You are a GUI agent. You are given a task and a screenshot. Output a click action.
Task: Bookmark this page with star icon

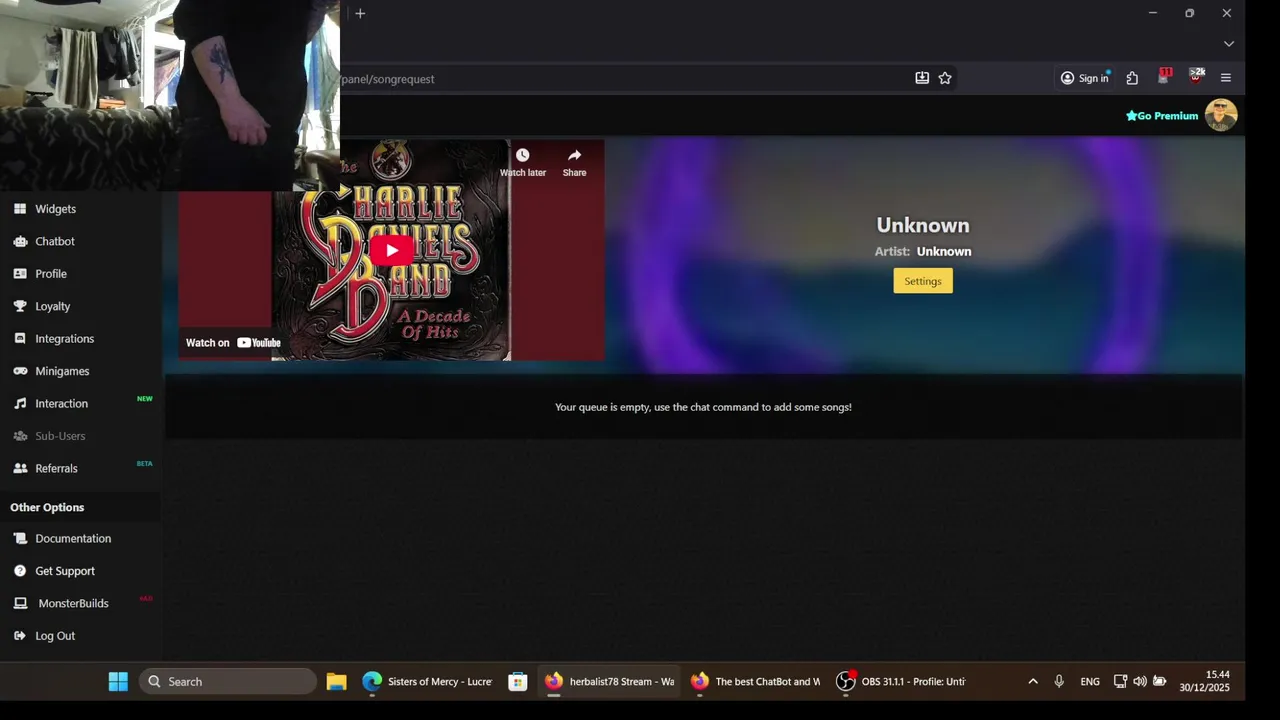point(945,78)
